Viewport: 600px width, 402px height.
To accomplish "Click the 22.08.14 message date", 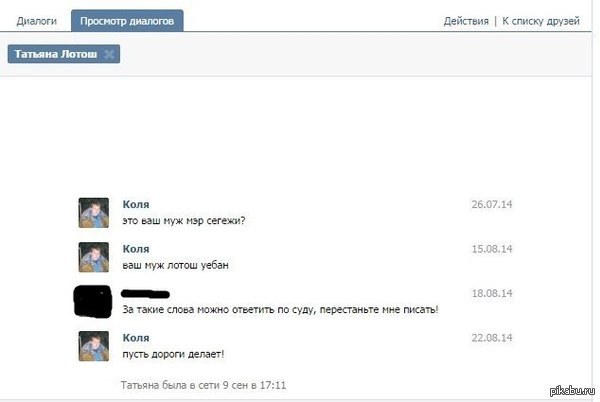I will coord(491,338).
